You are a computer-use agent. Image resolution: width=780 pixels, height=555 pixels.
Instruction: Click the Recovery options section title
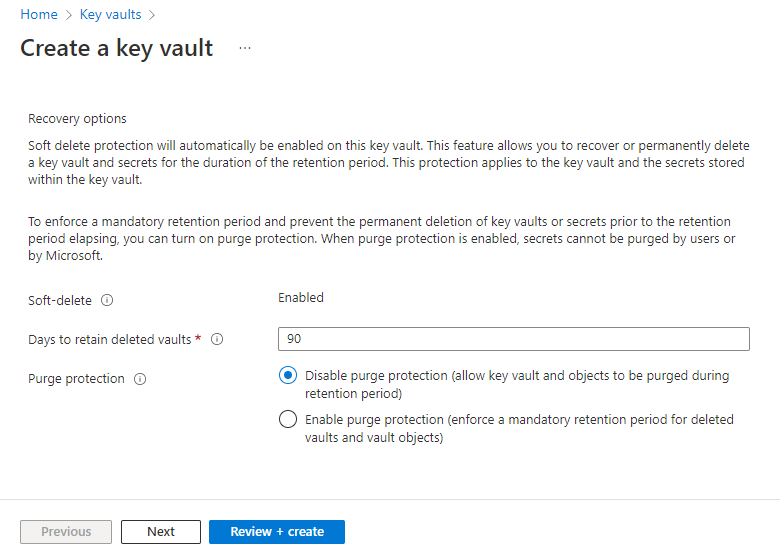coord(77,119)
